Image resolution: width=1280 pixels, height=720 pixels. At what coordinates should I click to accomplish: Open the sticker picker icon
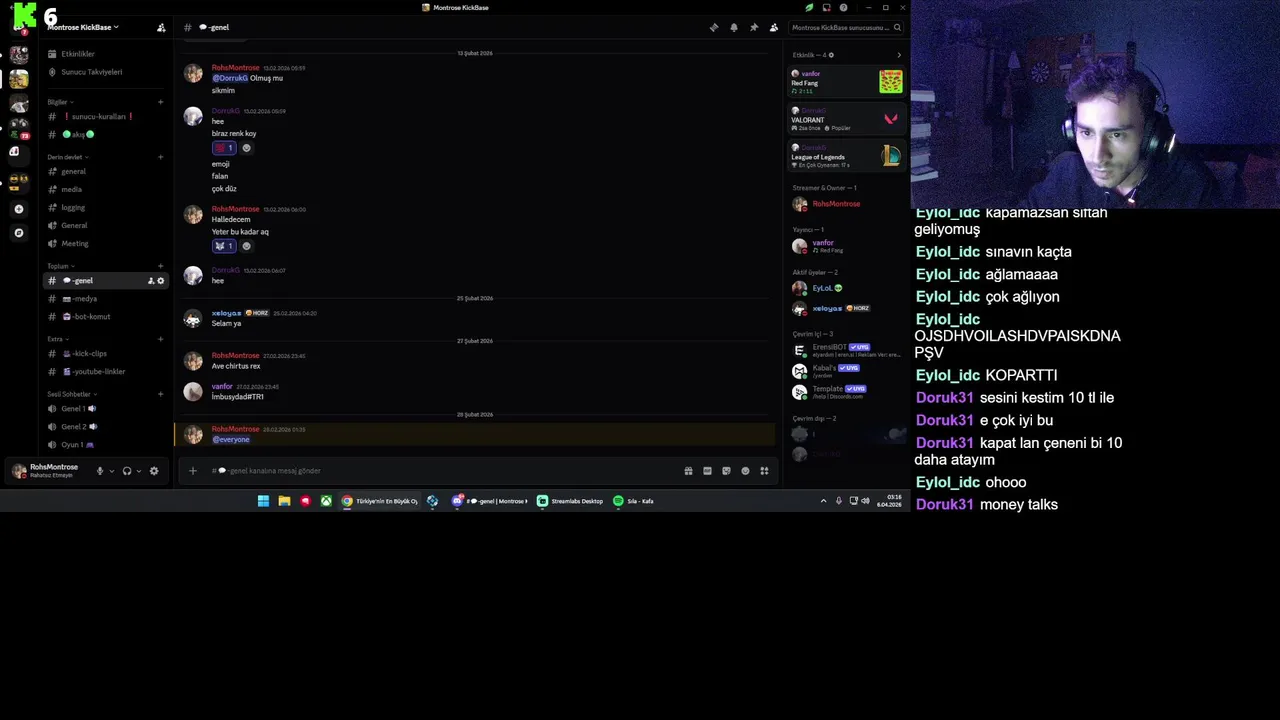[726, 471]
